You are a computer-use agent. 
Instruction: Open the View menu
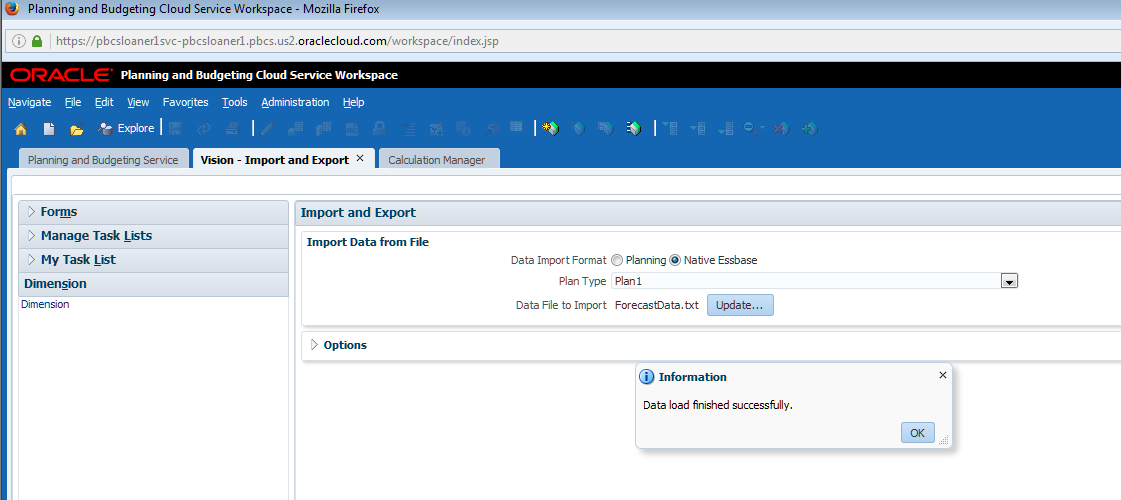pyautogui.click(x=138, y=102)
